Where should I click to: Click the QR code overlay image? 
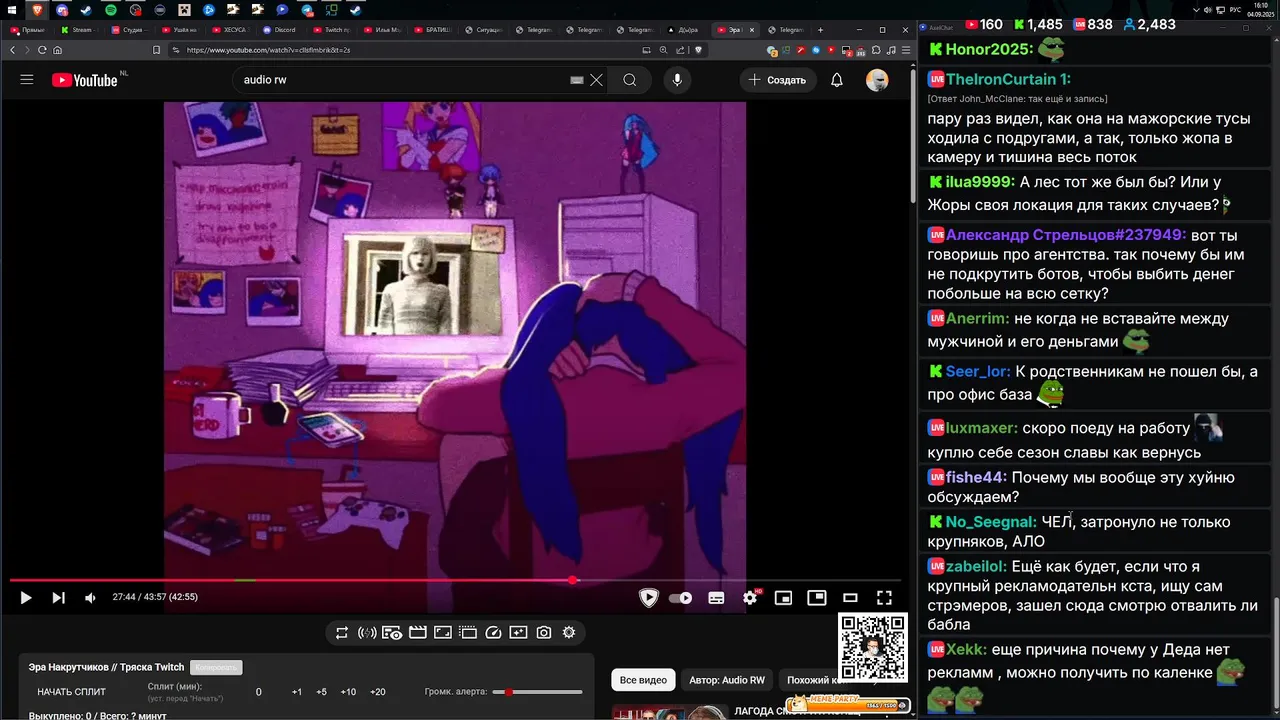(x=872, y=648)
